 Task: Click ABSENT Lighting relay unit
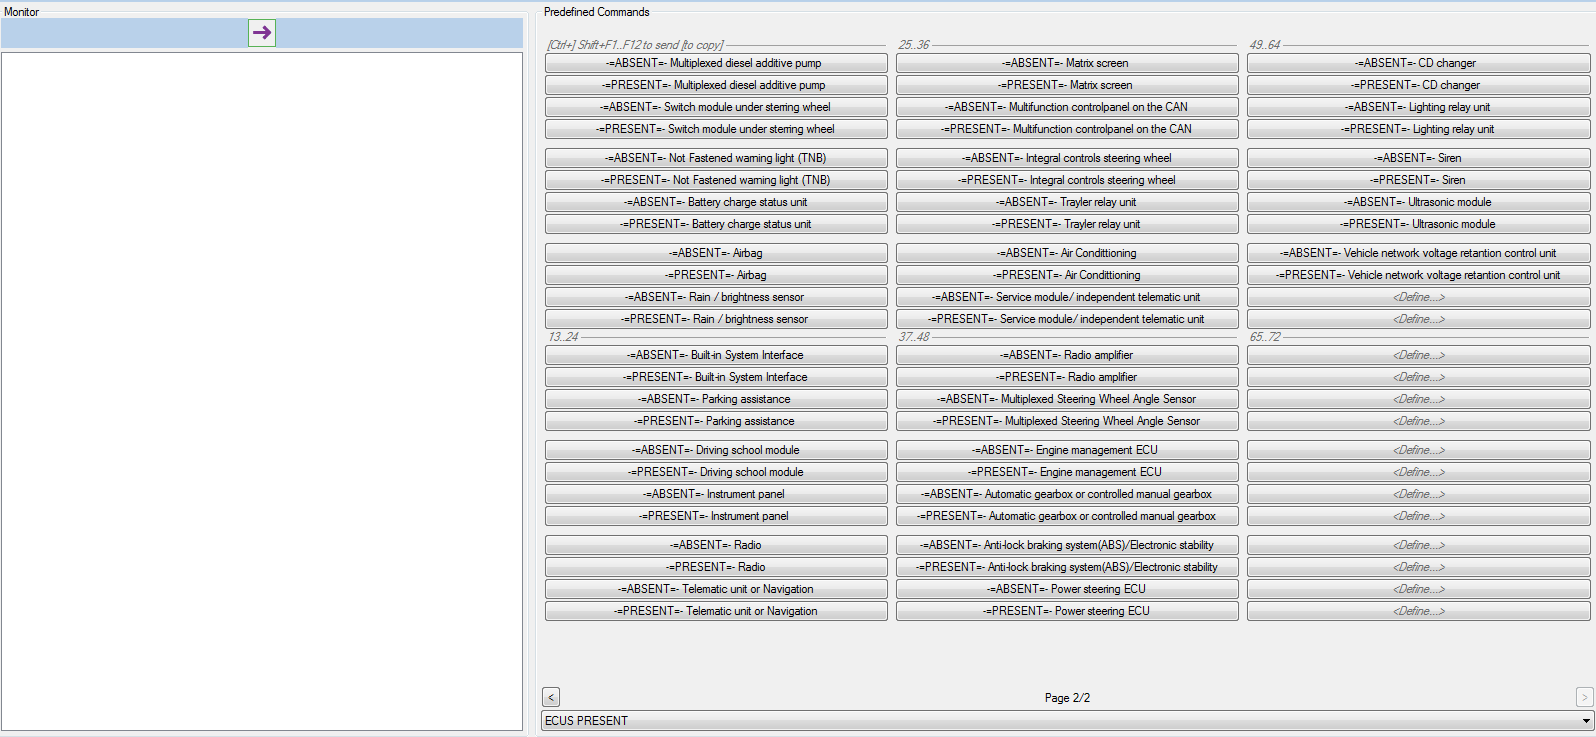[x=1418, y=107]
